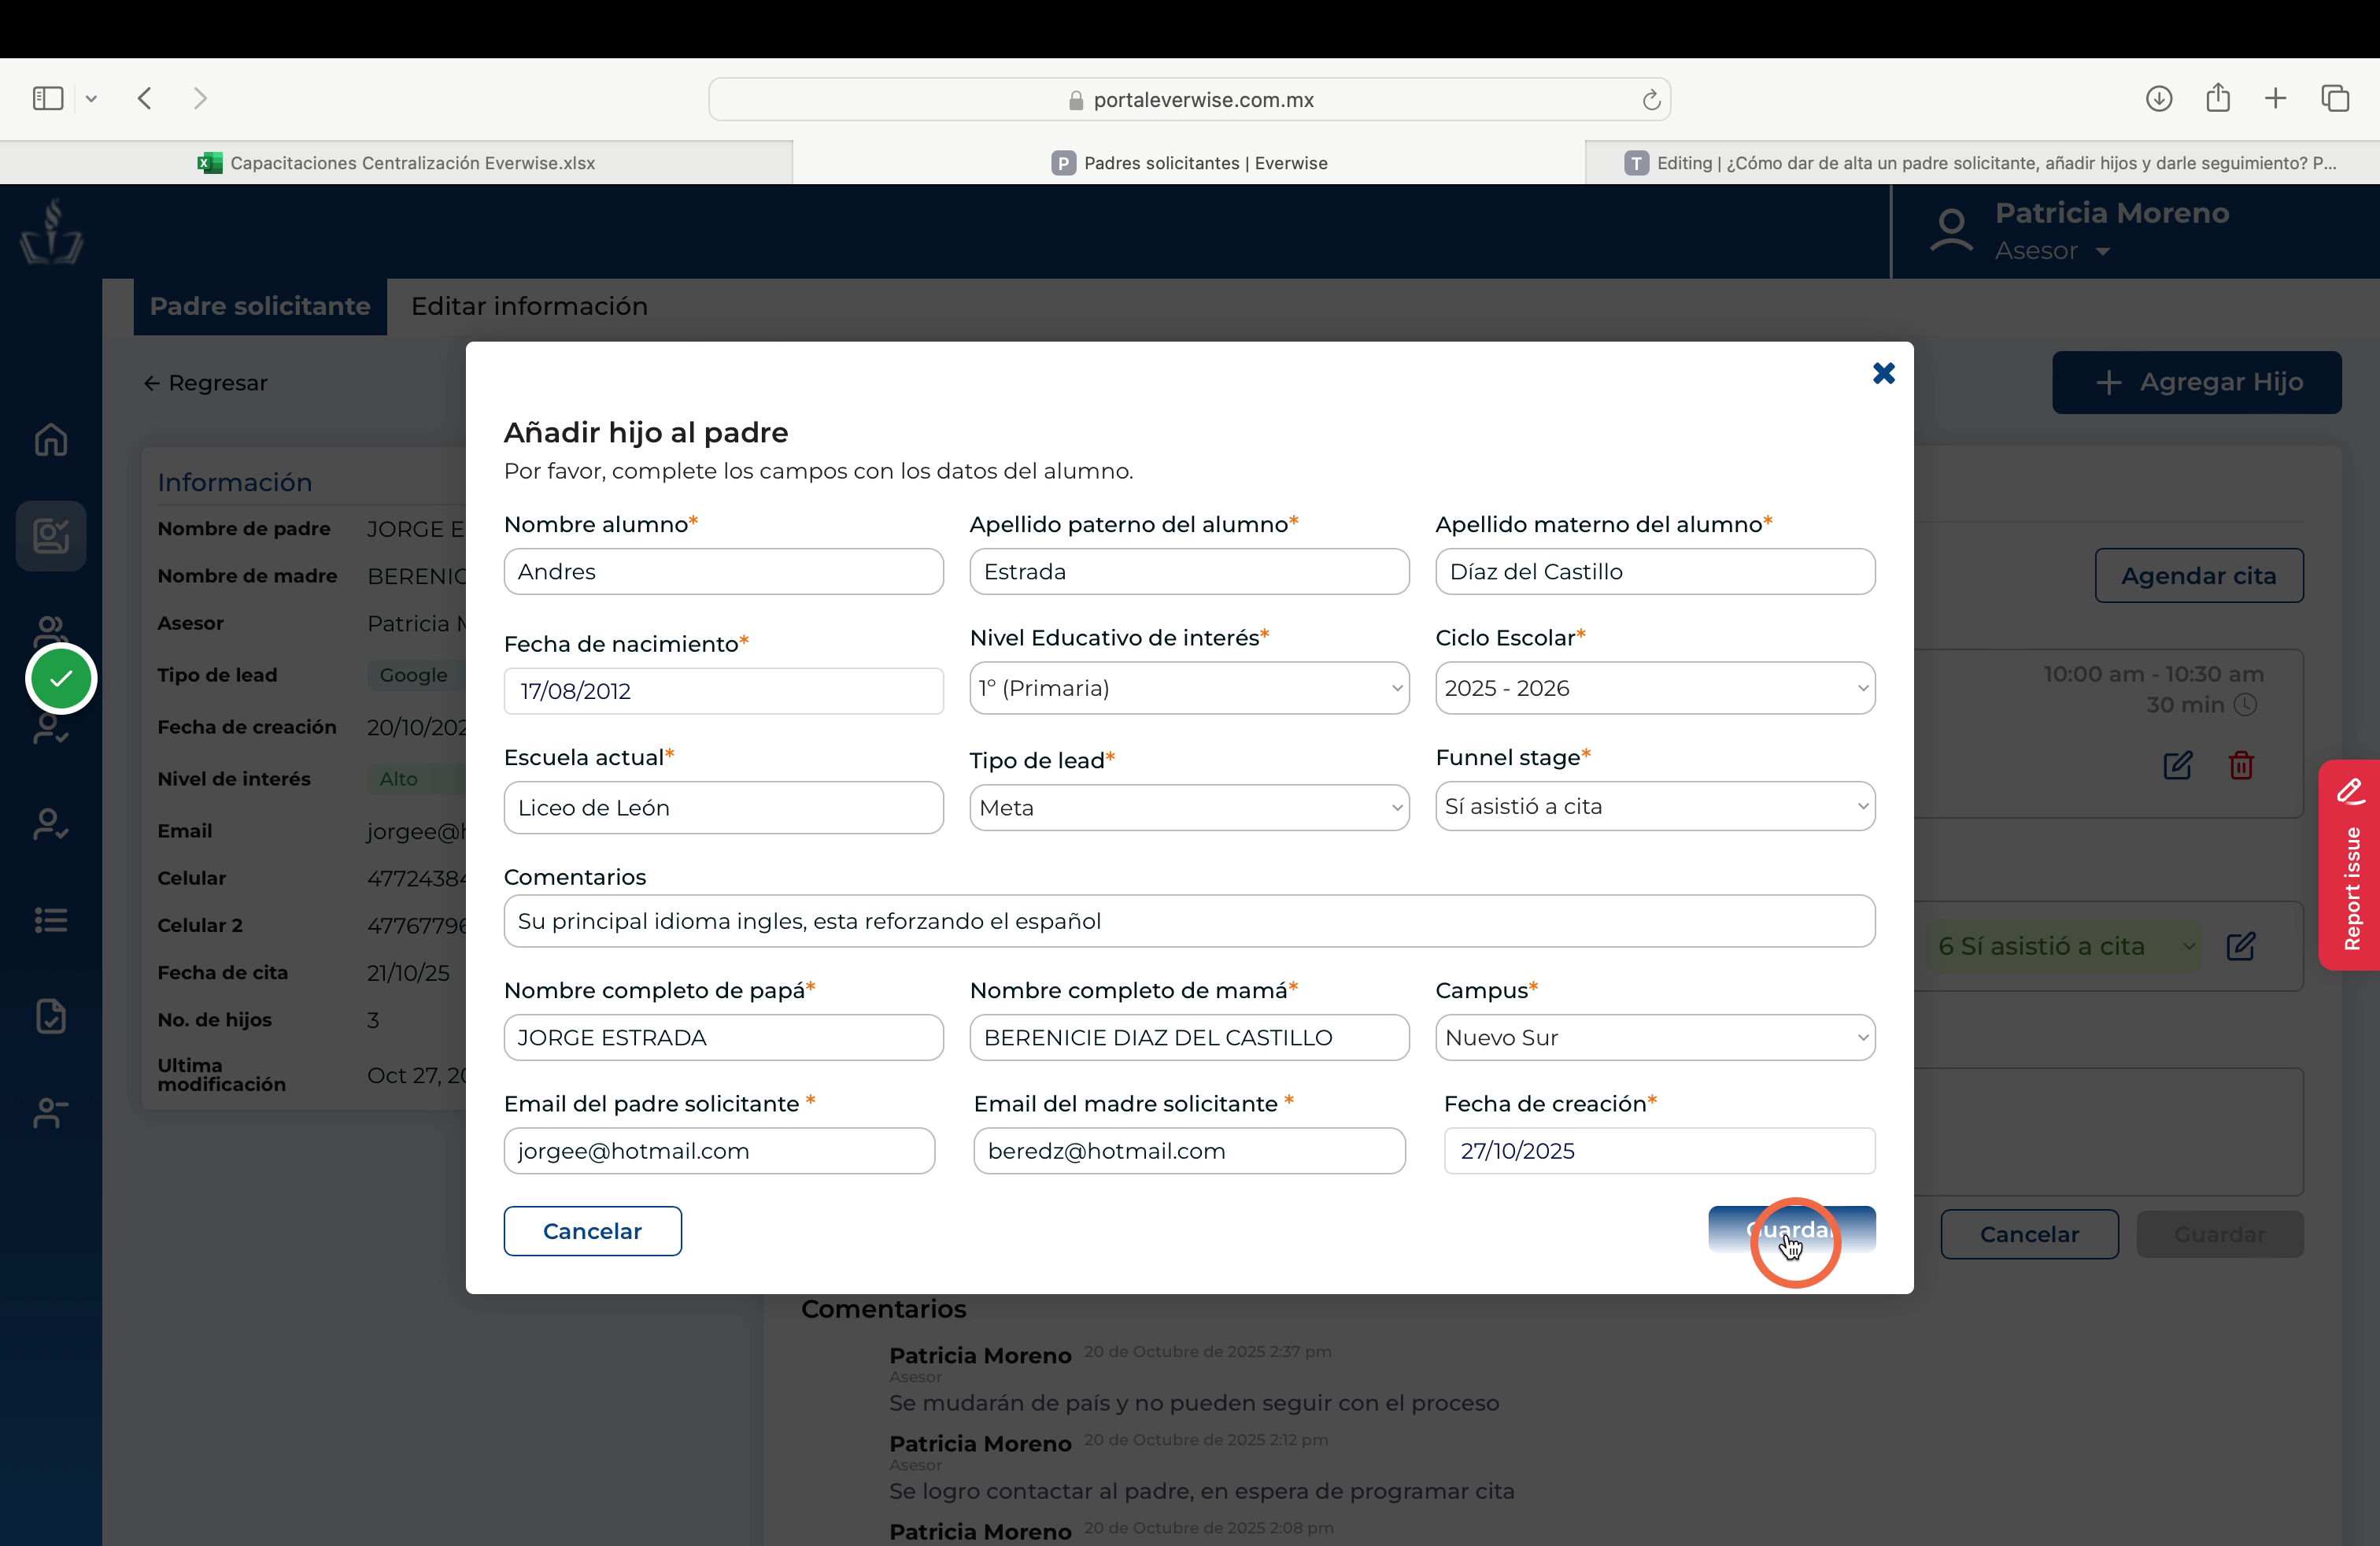Close the Añadir hijo al padre dialog
The width and height of the screenshot is (2380, 1546).
[1883, 373]
